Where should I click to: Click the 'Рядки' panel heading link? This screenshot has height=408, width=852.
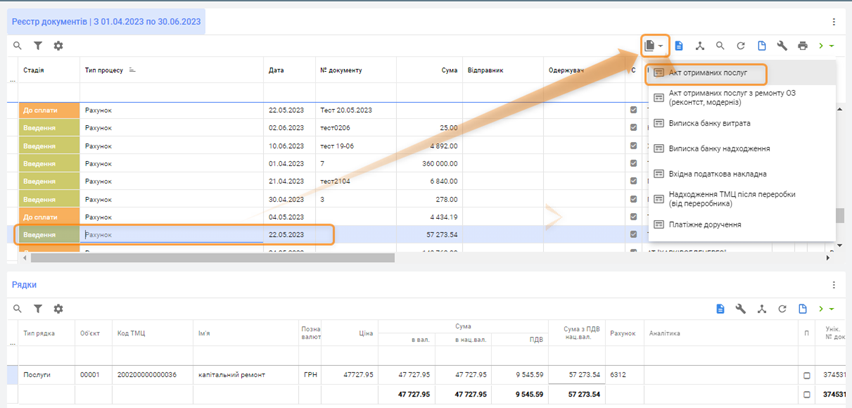[x=24, y=285]
